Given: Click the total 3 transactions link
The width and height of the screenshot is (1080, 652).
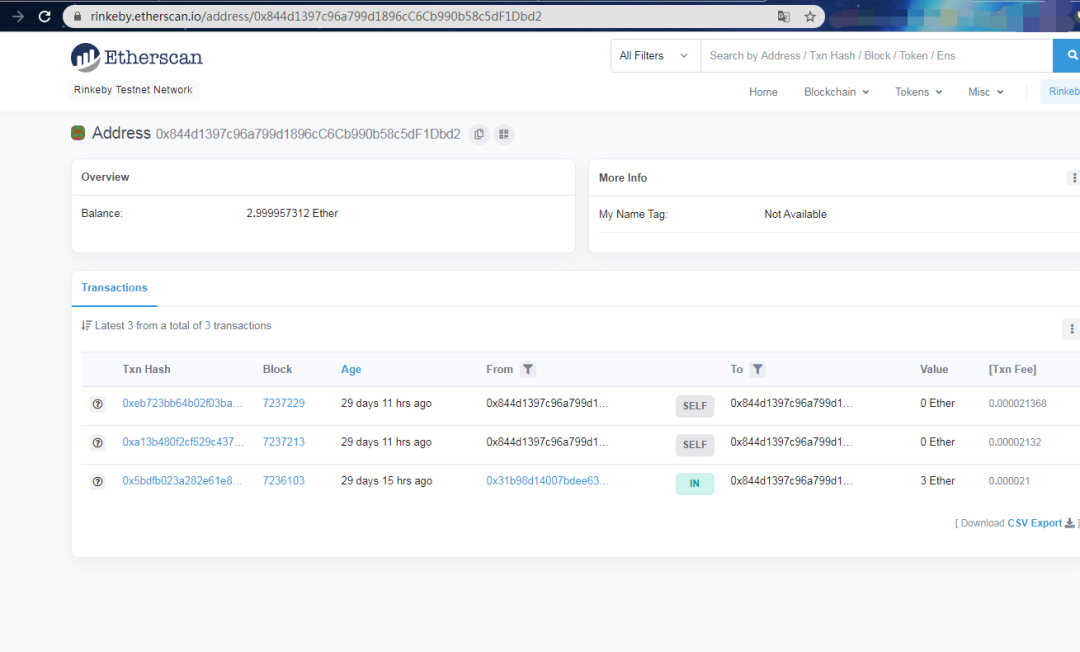Looking at the screenshot, I should pos(207,326).
